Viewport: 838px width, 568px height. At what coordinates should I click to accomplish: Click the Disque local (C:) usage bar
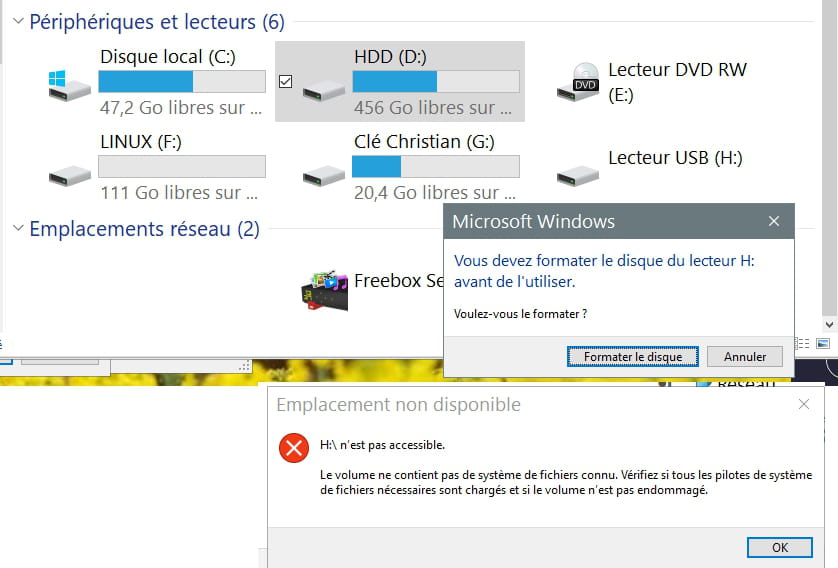pos(182,82)
